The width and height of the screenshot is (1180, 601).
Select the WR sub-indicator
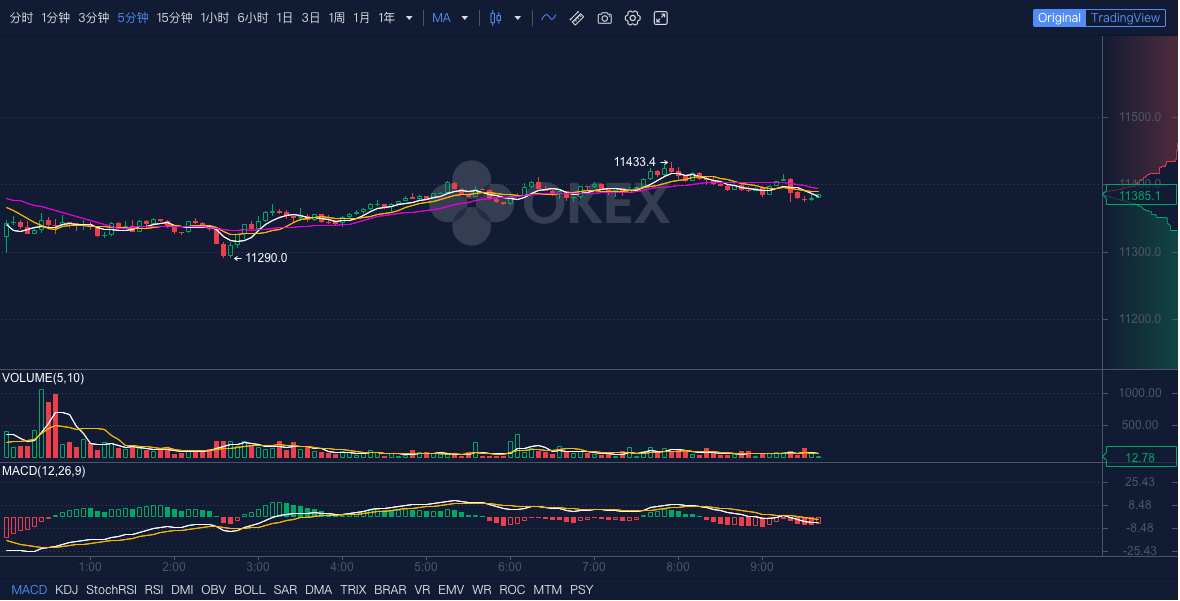pos(482,590)
